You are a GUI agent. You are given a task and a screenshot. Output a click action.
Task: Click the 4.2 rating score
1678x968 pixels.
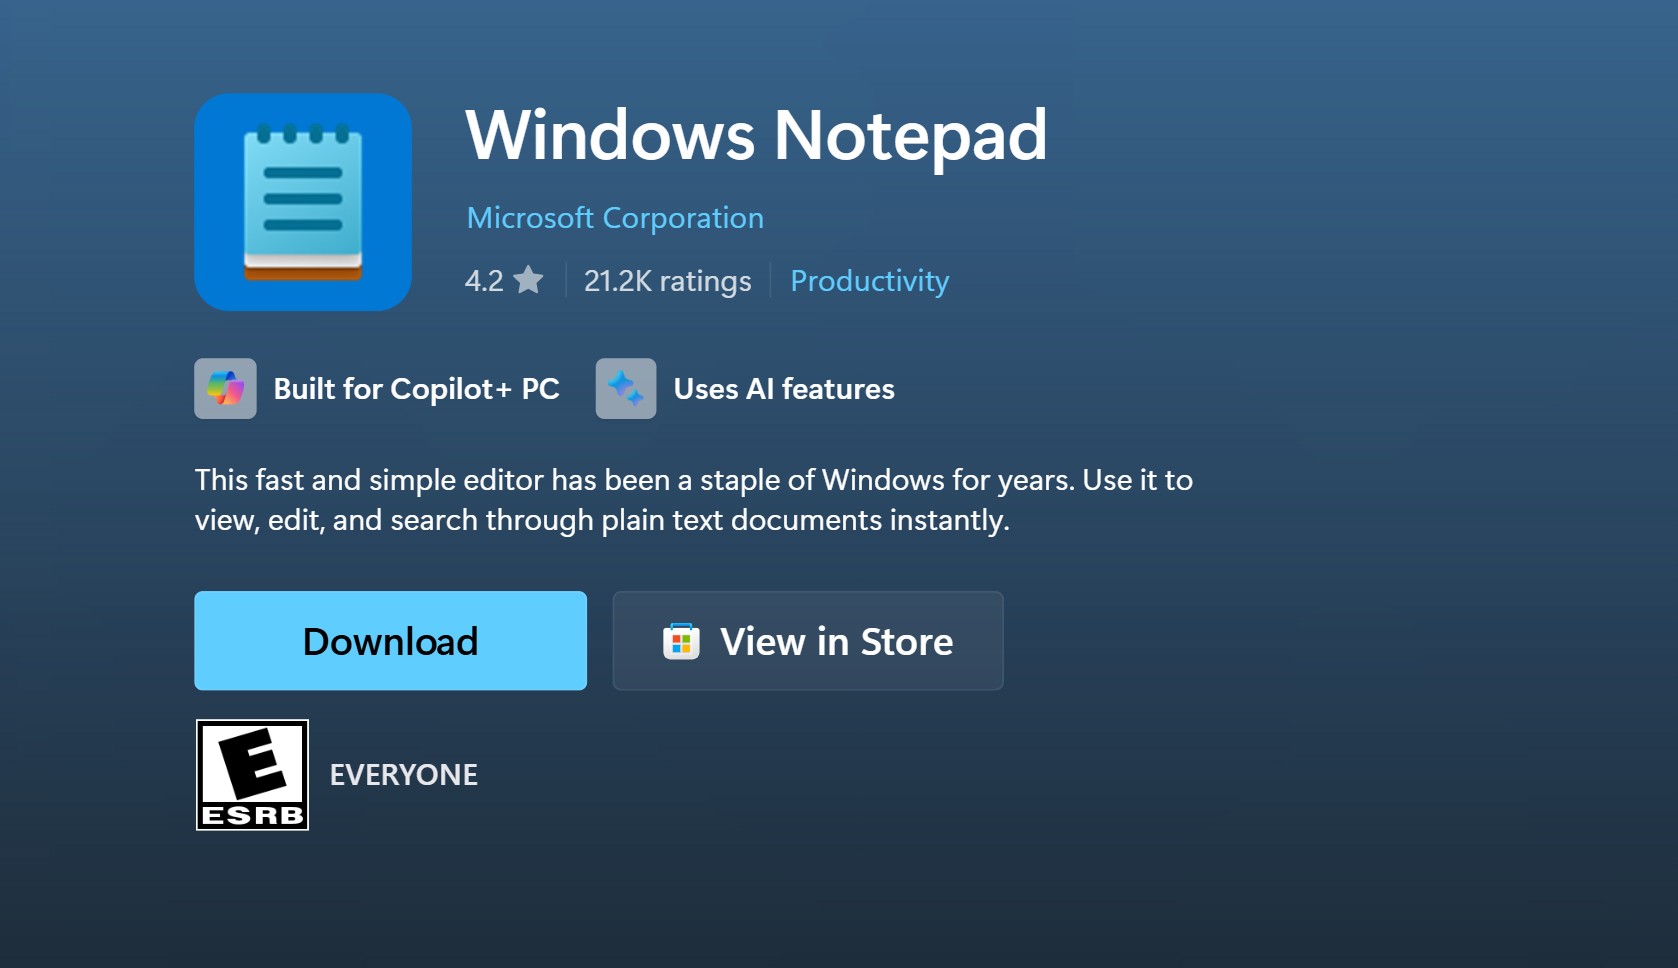[484, 281]
